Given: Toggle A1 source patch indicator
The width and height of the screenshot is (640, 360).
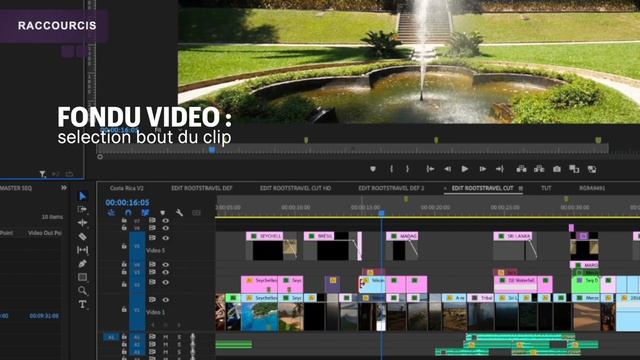Looking at the screenshot, I should tap(111, 337).
